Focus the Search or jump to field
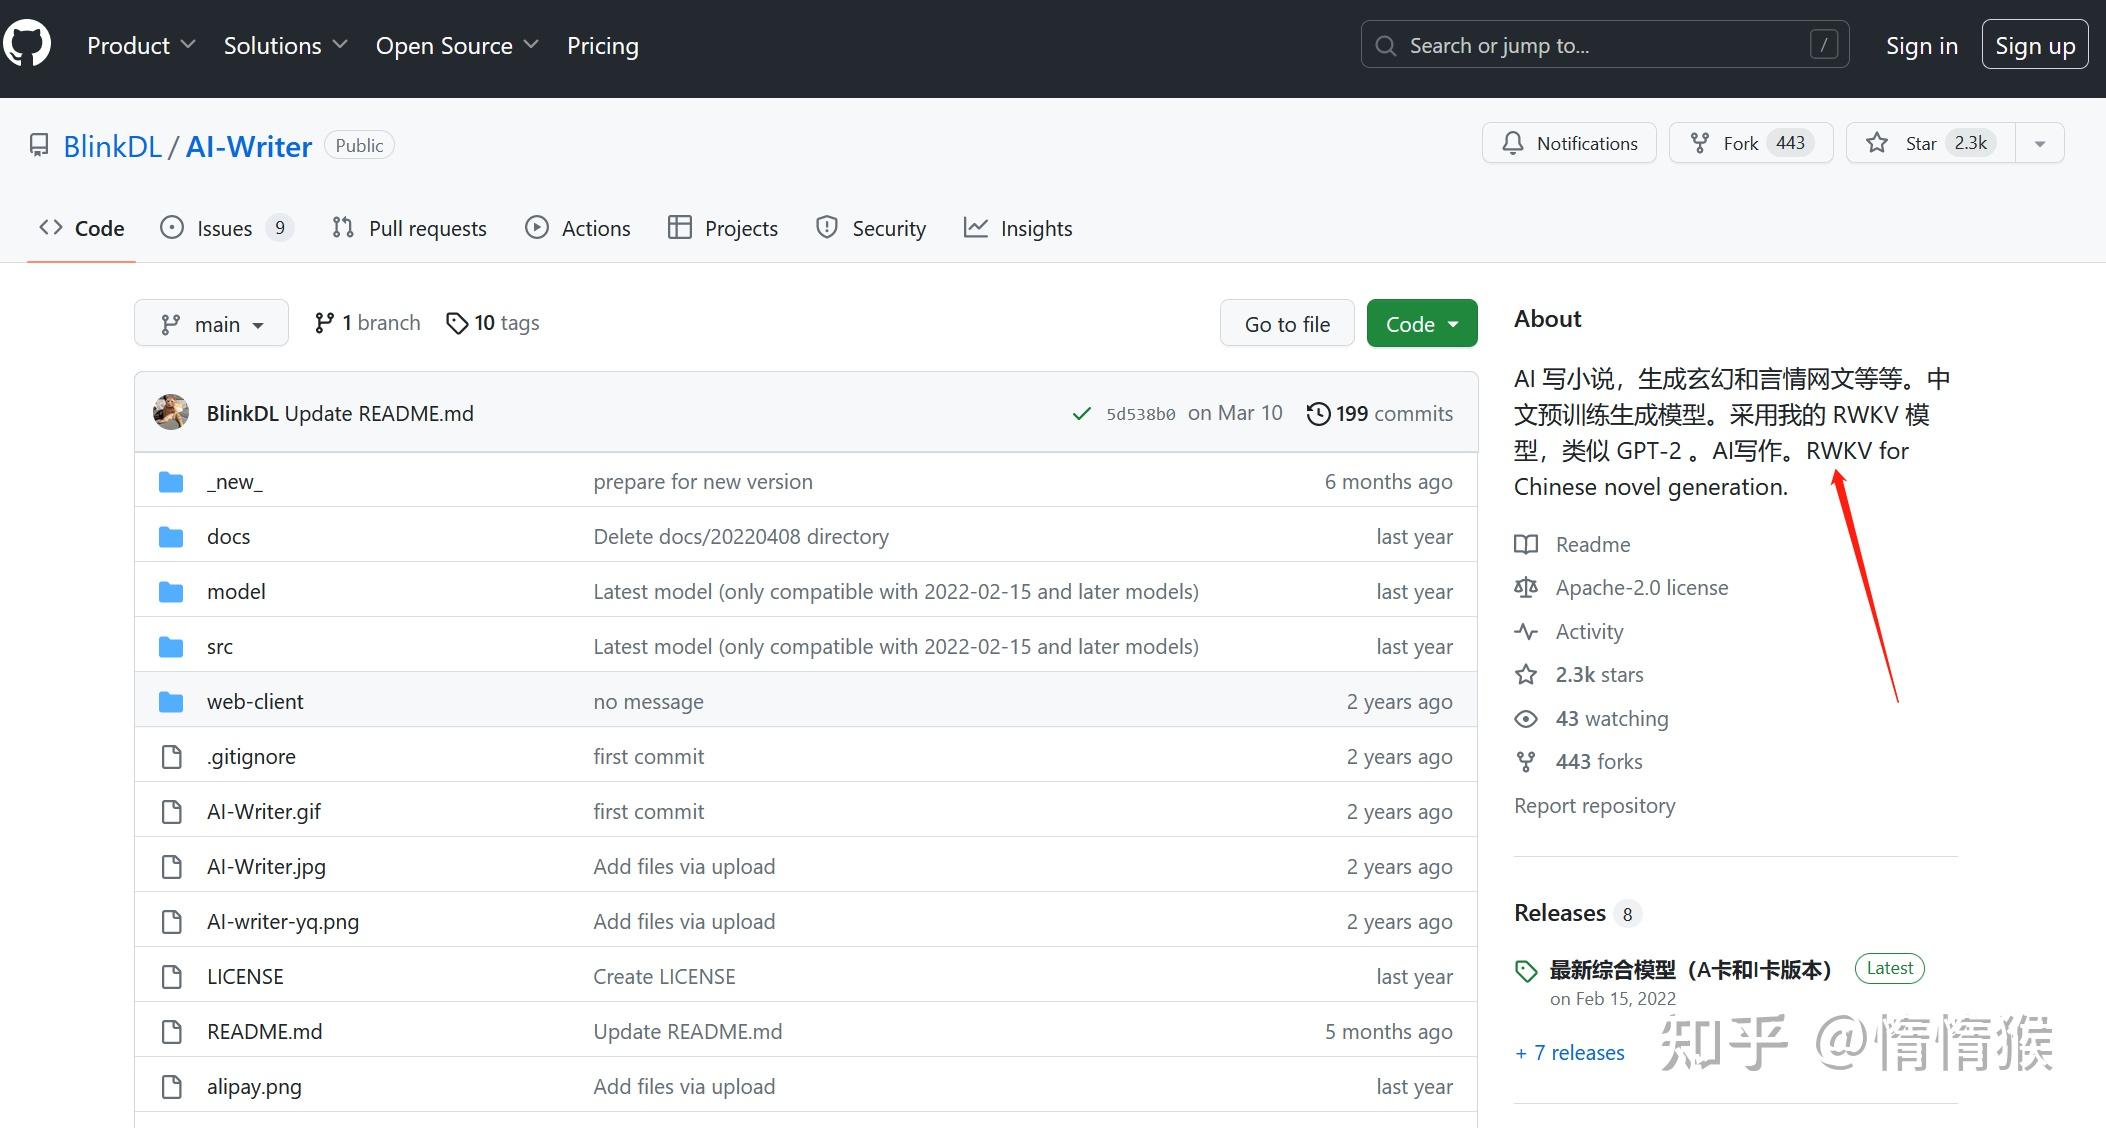Image resolution: width=2106 pixels, height=1128 pixels. pos(1603,45)
